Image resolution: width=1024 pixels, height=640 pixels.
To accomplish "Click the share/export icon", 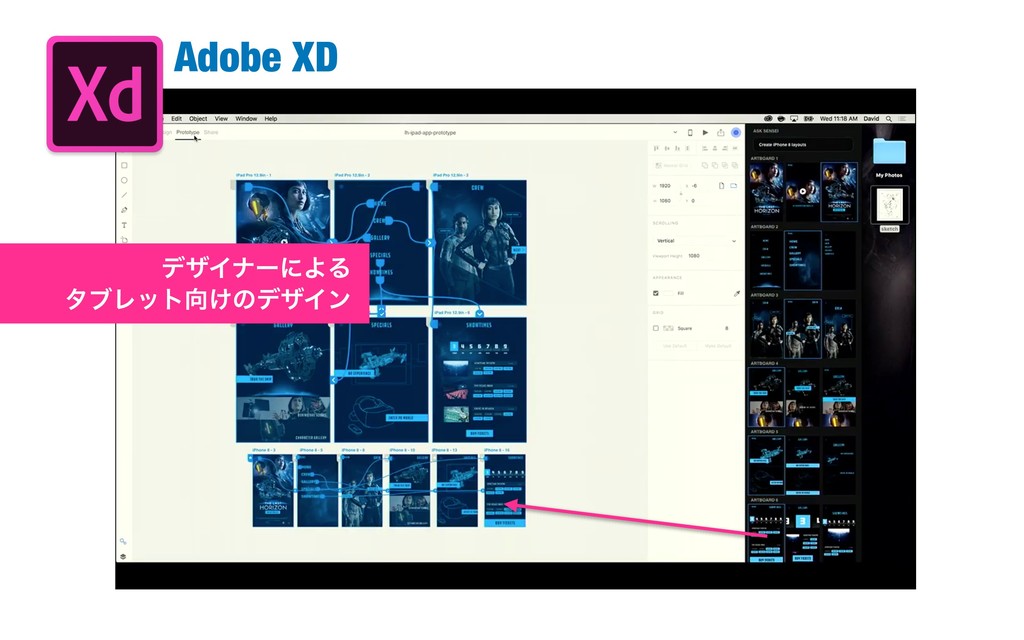I will [720, 133].
